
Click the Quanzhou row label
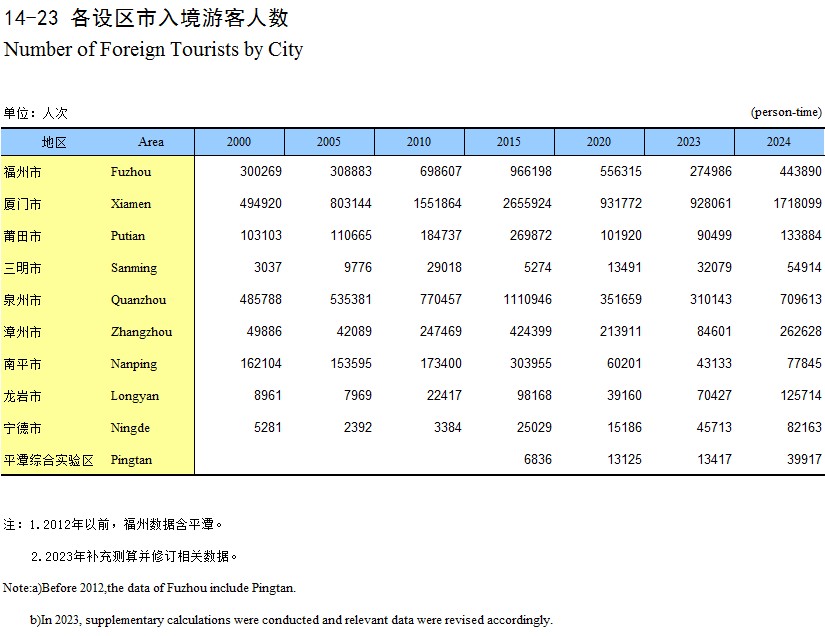tap(138, 300)
